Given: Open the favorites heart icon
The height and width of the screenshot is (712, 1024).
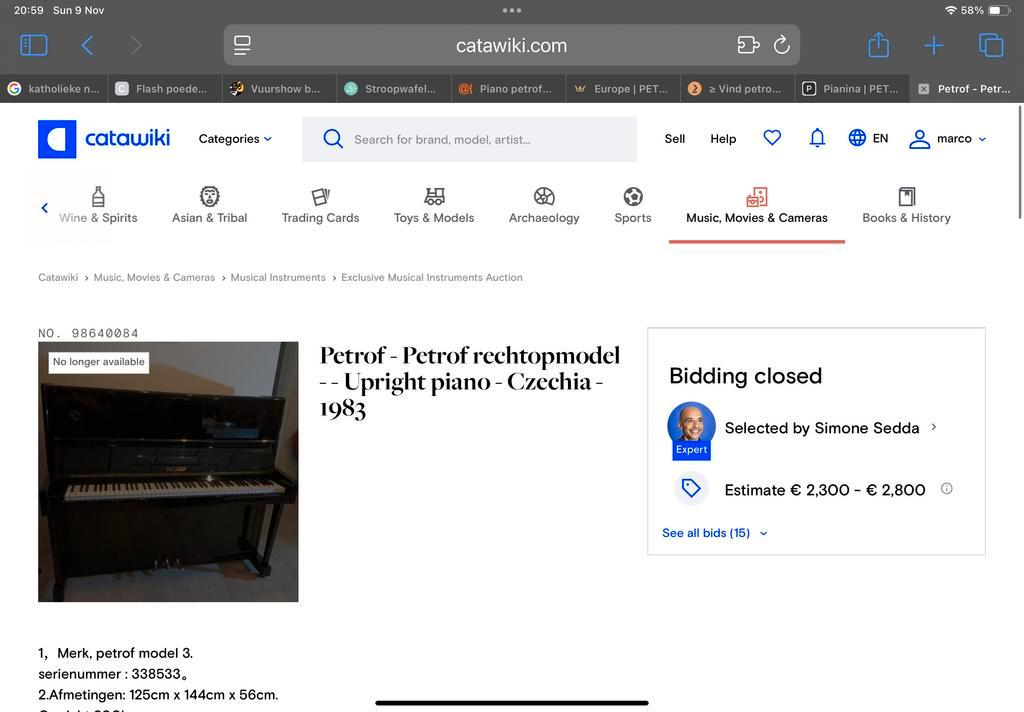Looking at the screenshot, I should [x=772, y=138].
